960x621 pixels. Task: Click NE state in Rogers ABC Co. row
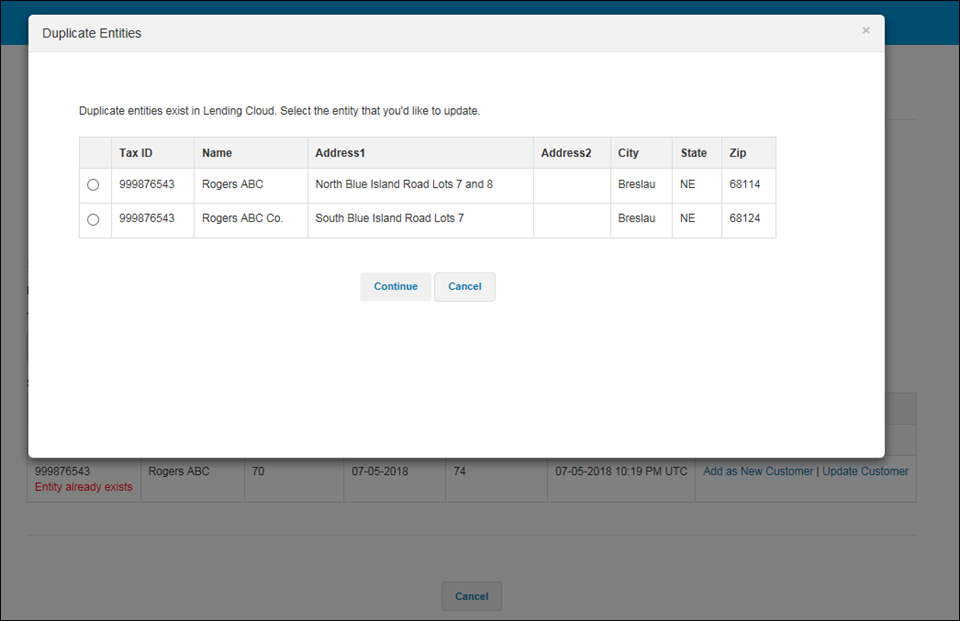point(688,218)
